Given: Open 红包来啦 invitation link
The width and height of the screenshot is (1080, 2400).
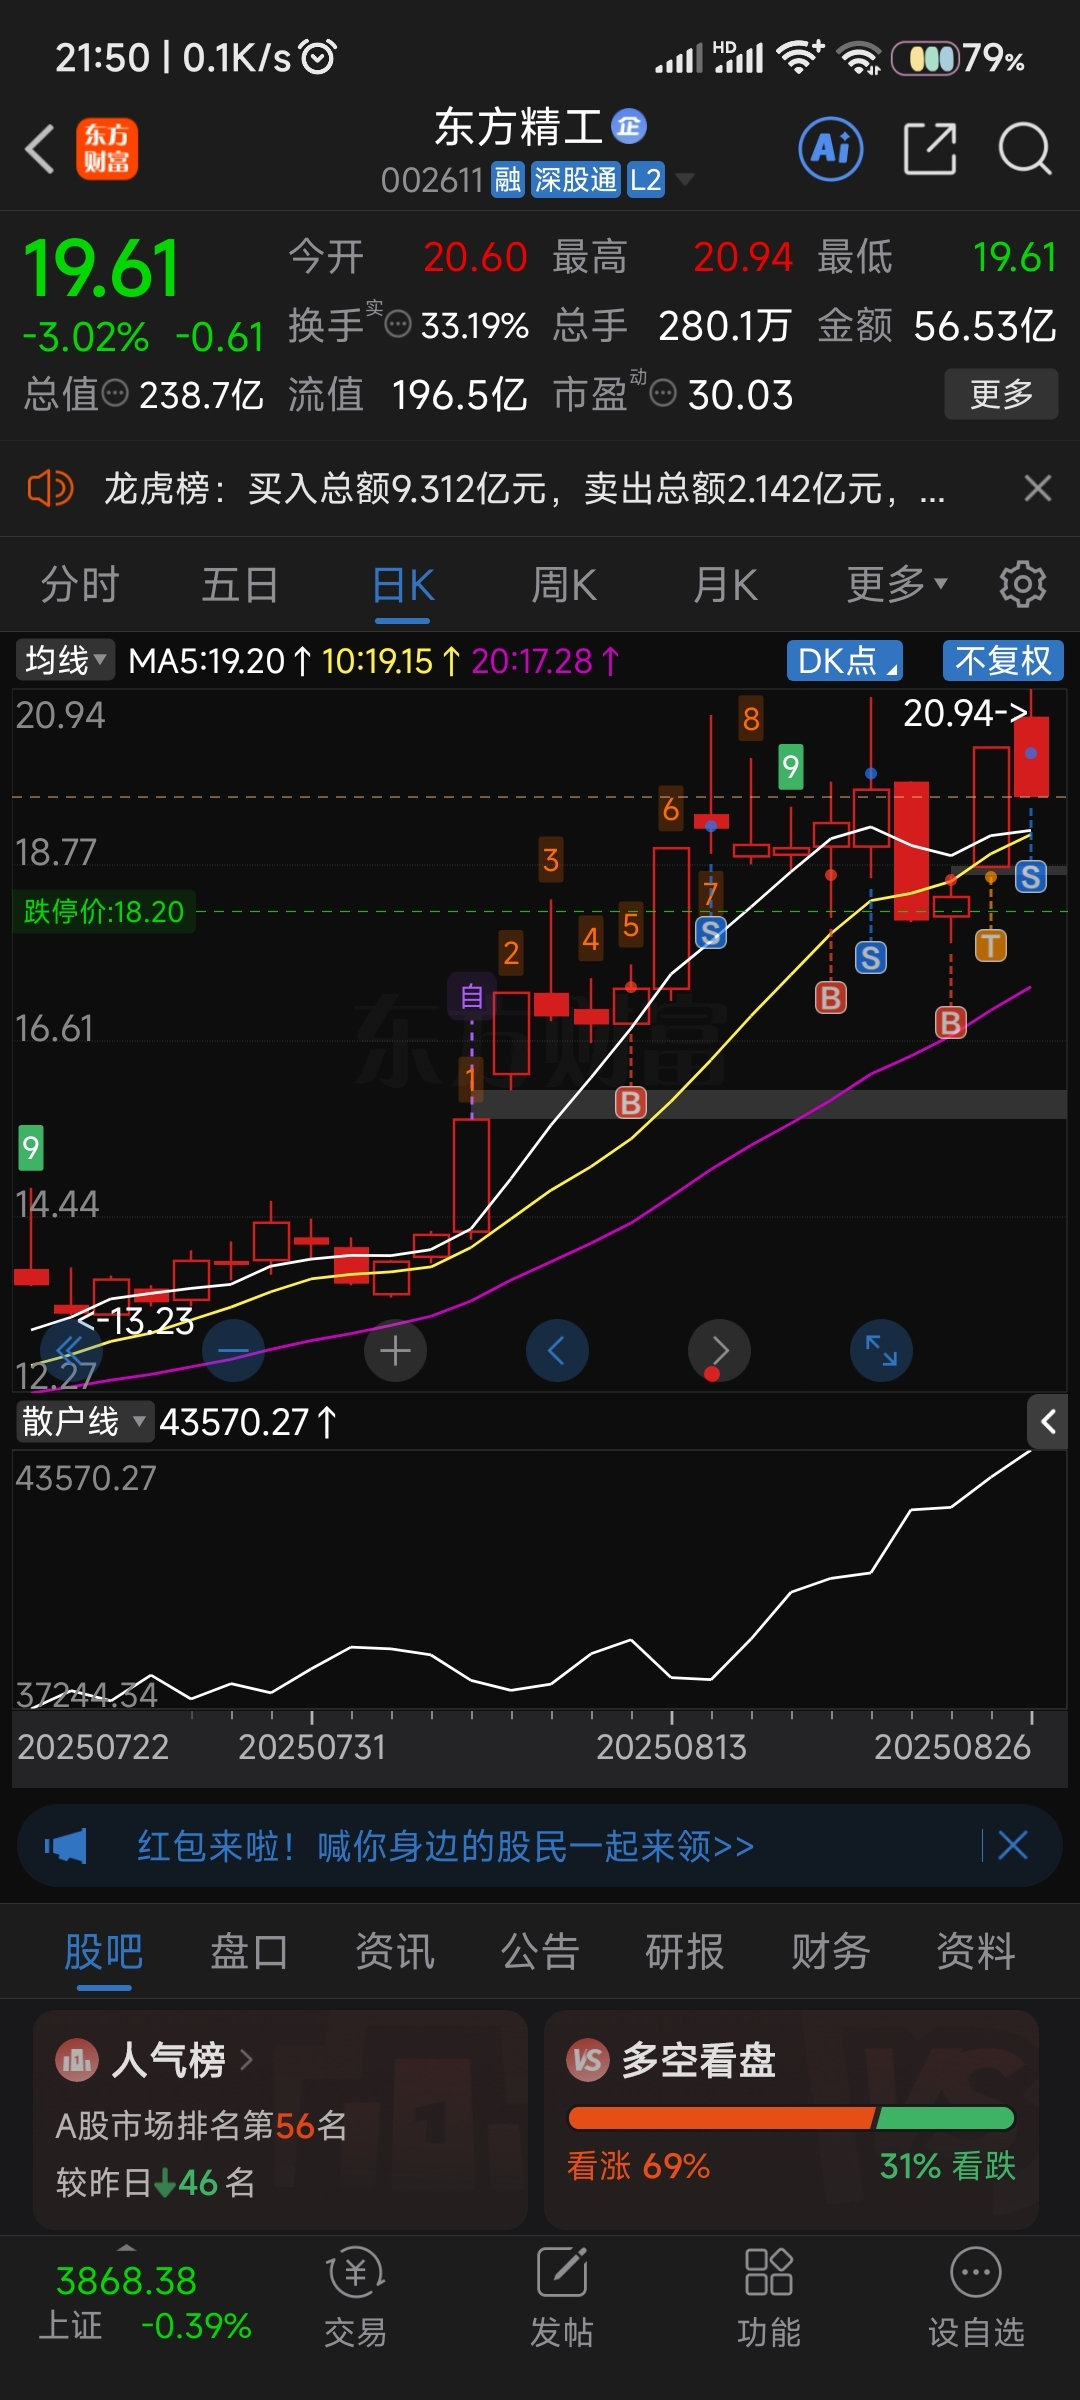Looking at the screenshot, I should pyautogui.click(x=446, y=1846).
